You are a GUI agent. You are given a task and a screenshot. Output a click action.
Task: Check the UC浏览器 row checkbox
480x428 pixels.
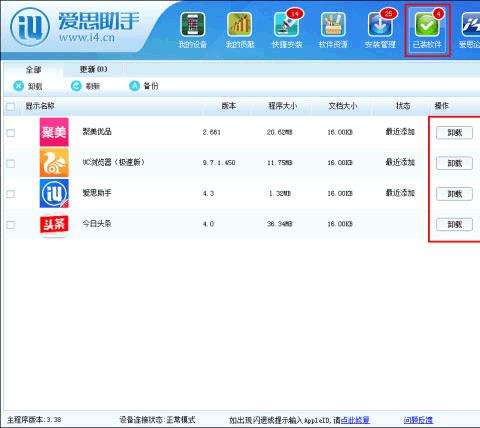(11, 164)
